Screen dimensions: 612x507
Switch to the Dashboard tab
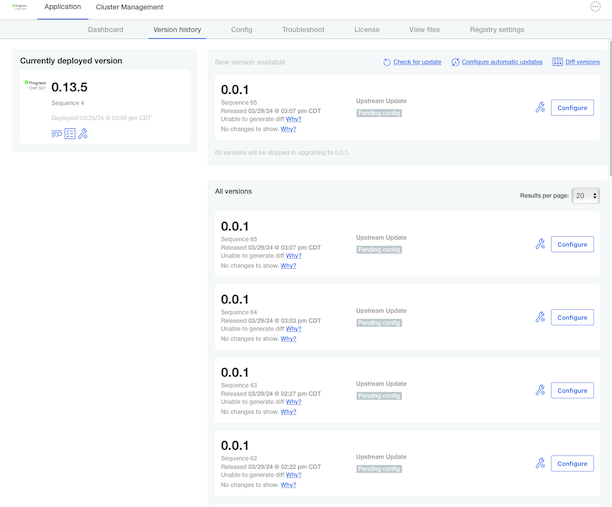[x=105, y=30]
